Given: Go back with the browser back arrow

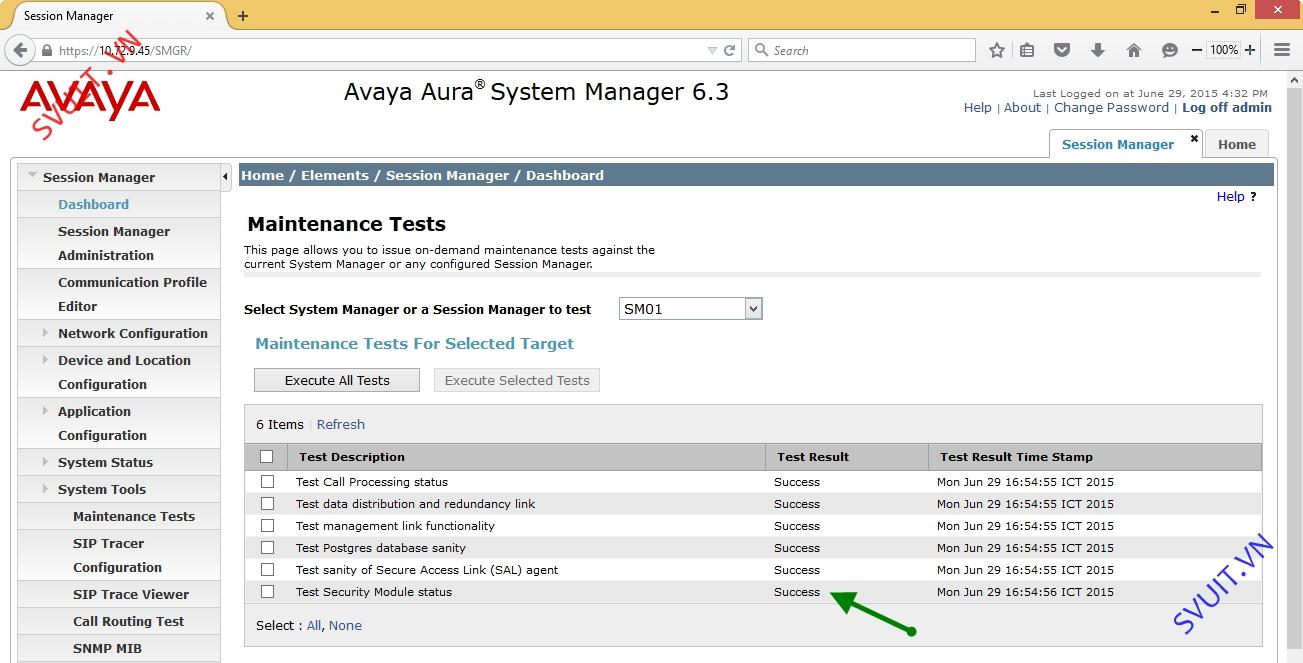Looking at the screenshot, I should pyautogui.click(x=19, y=50).
